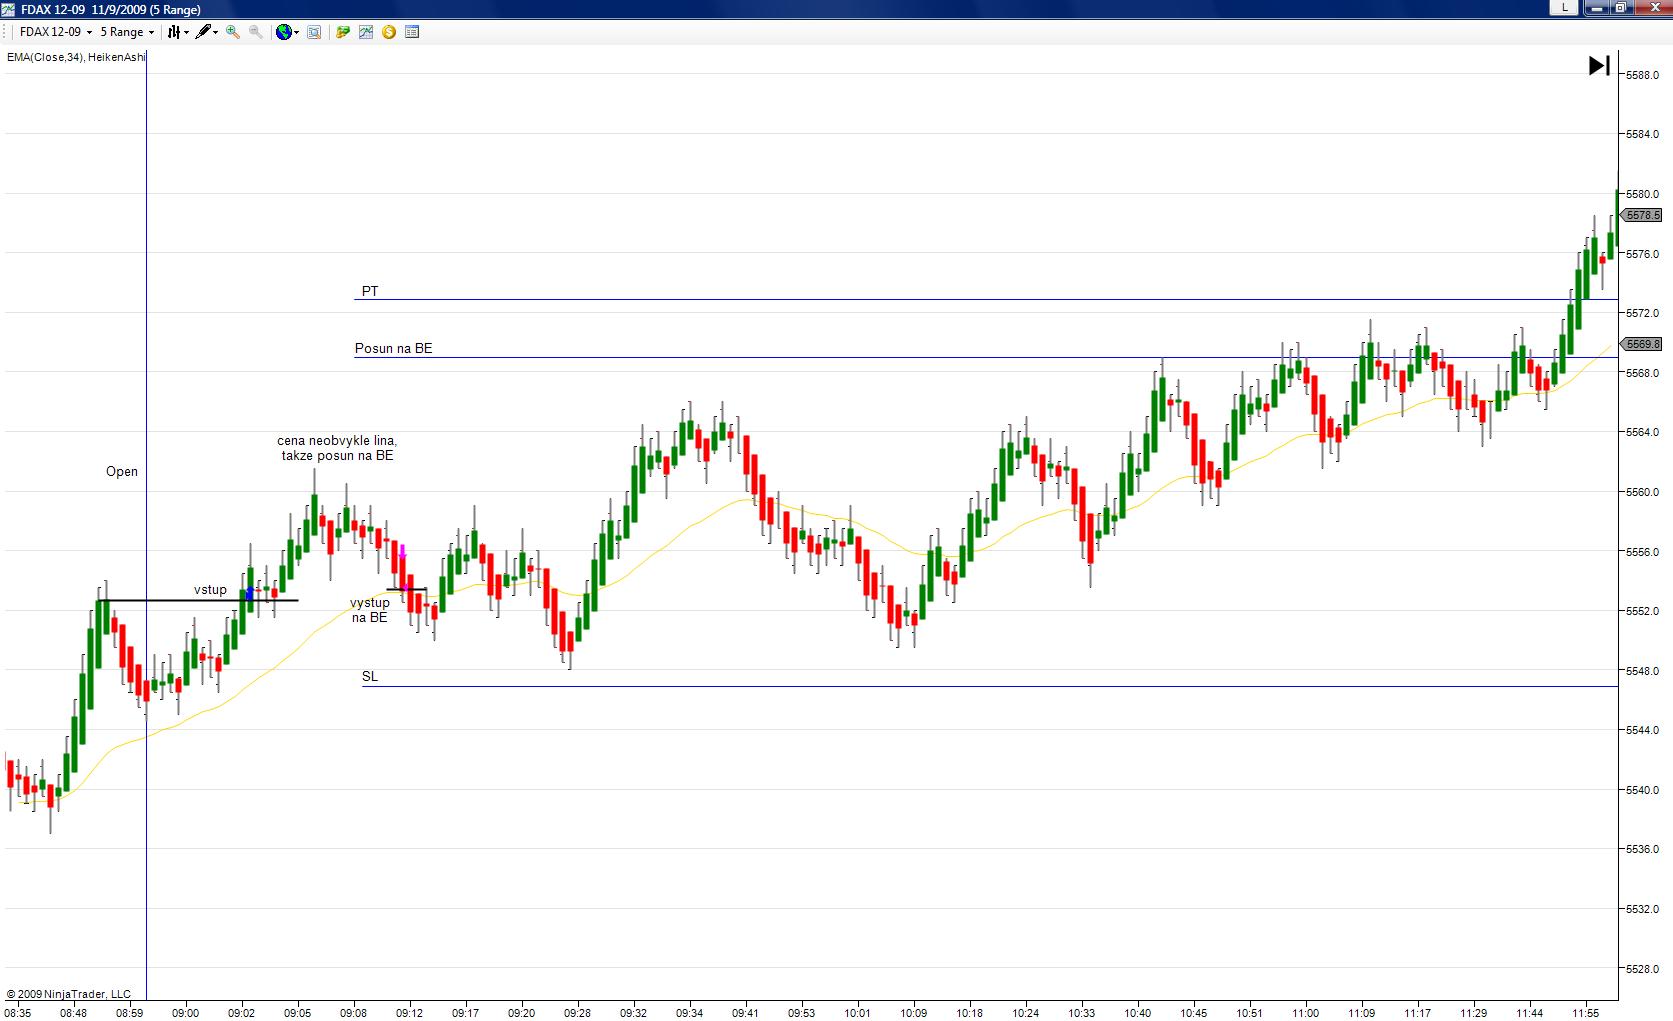
Task: Click the 11:00 time axis label
Action: [x=1306, y=1013]
